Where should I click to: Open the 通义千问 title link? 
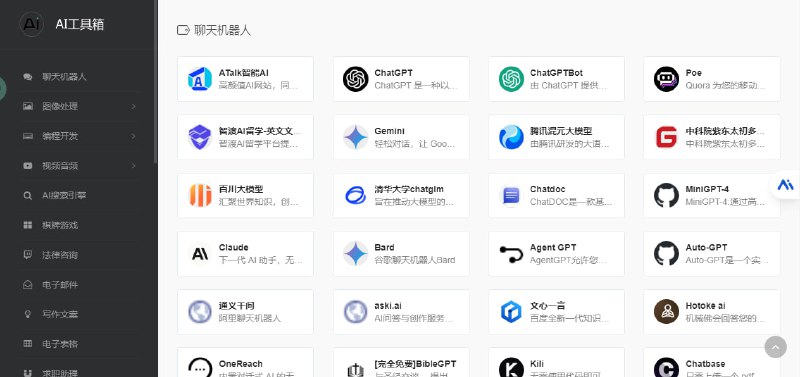click(x=237, y=306)
